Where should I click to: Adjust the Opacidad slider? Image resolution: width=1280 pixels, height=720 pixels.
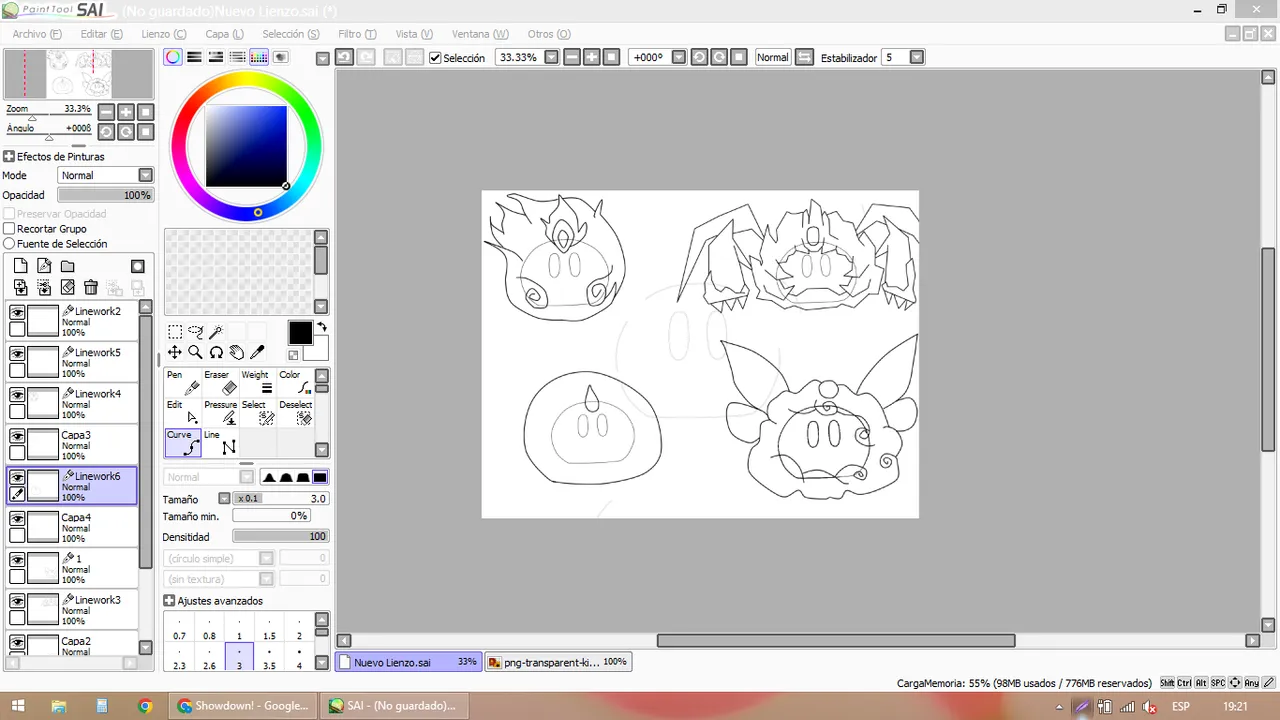tap(105, 195)
